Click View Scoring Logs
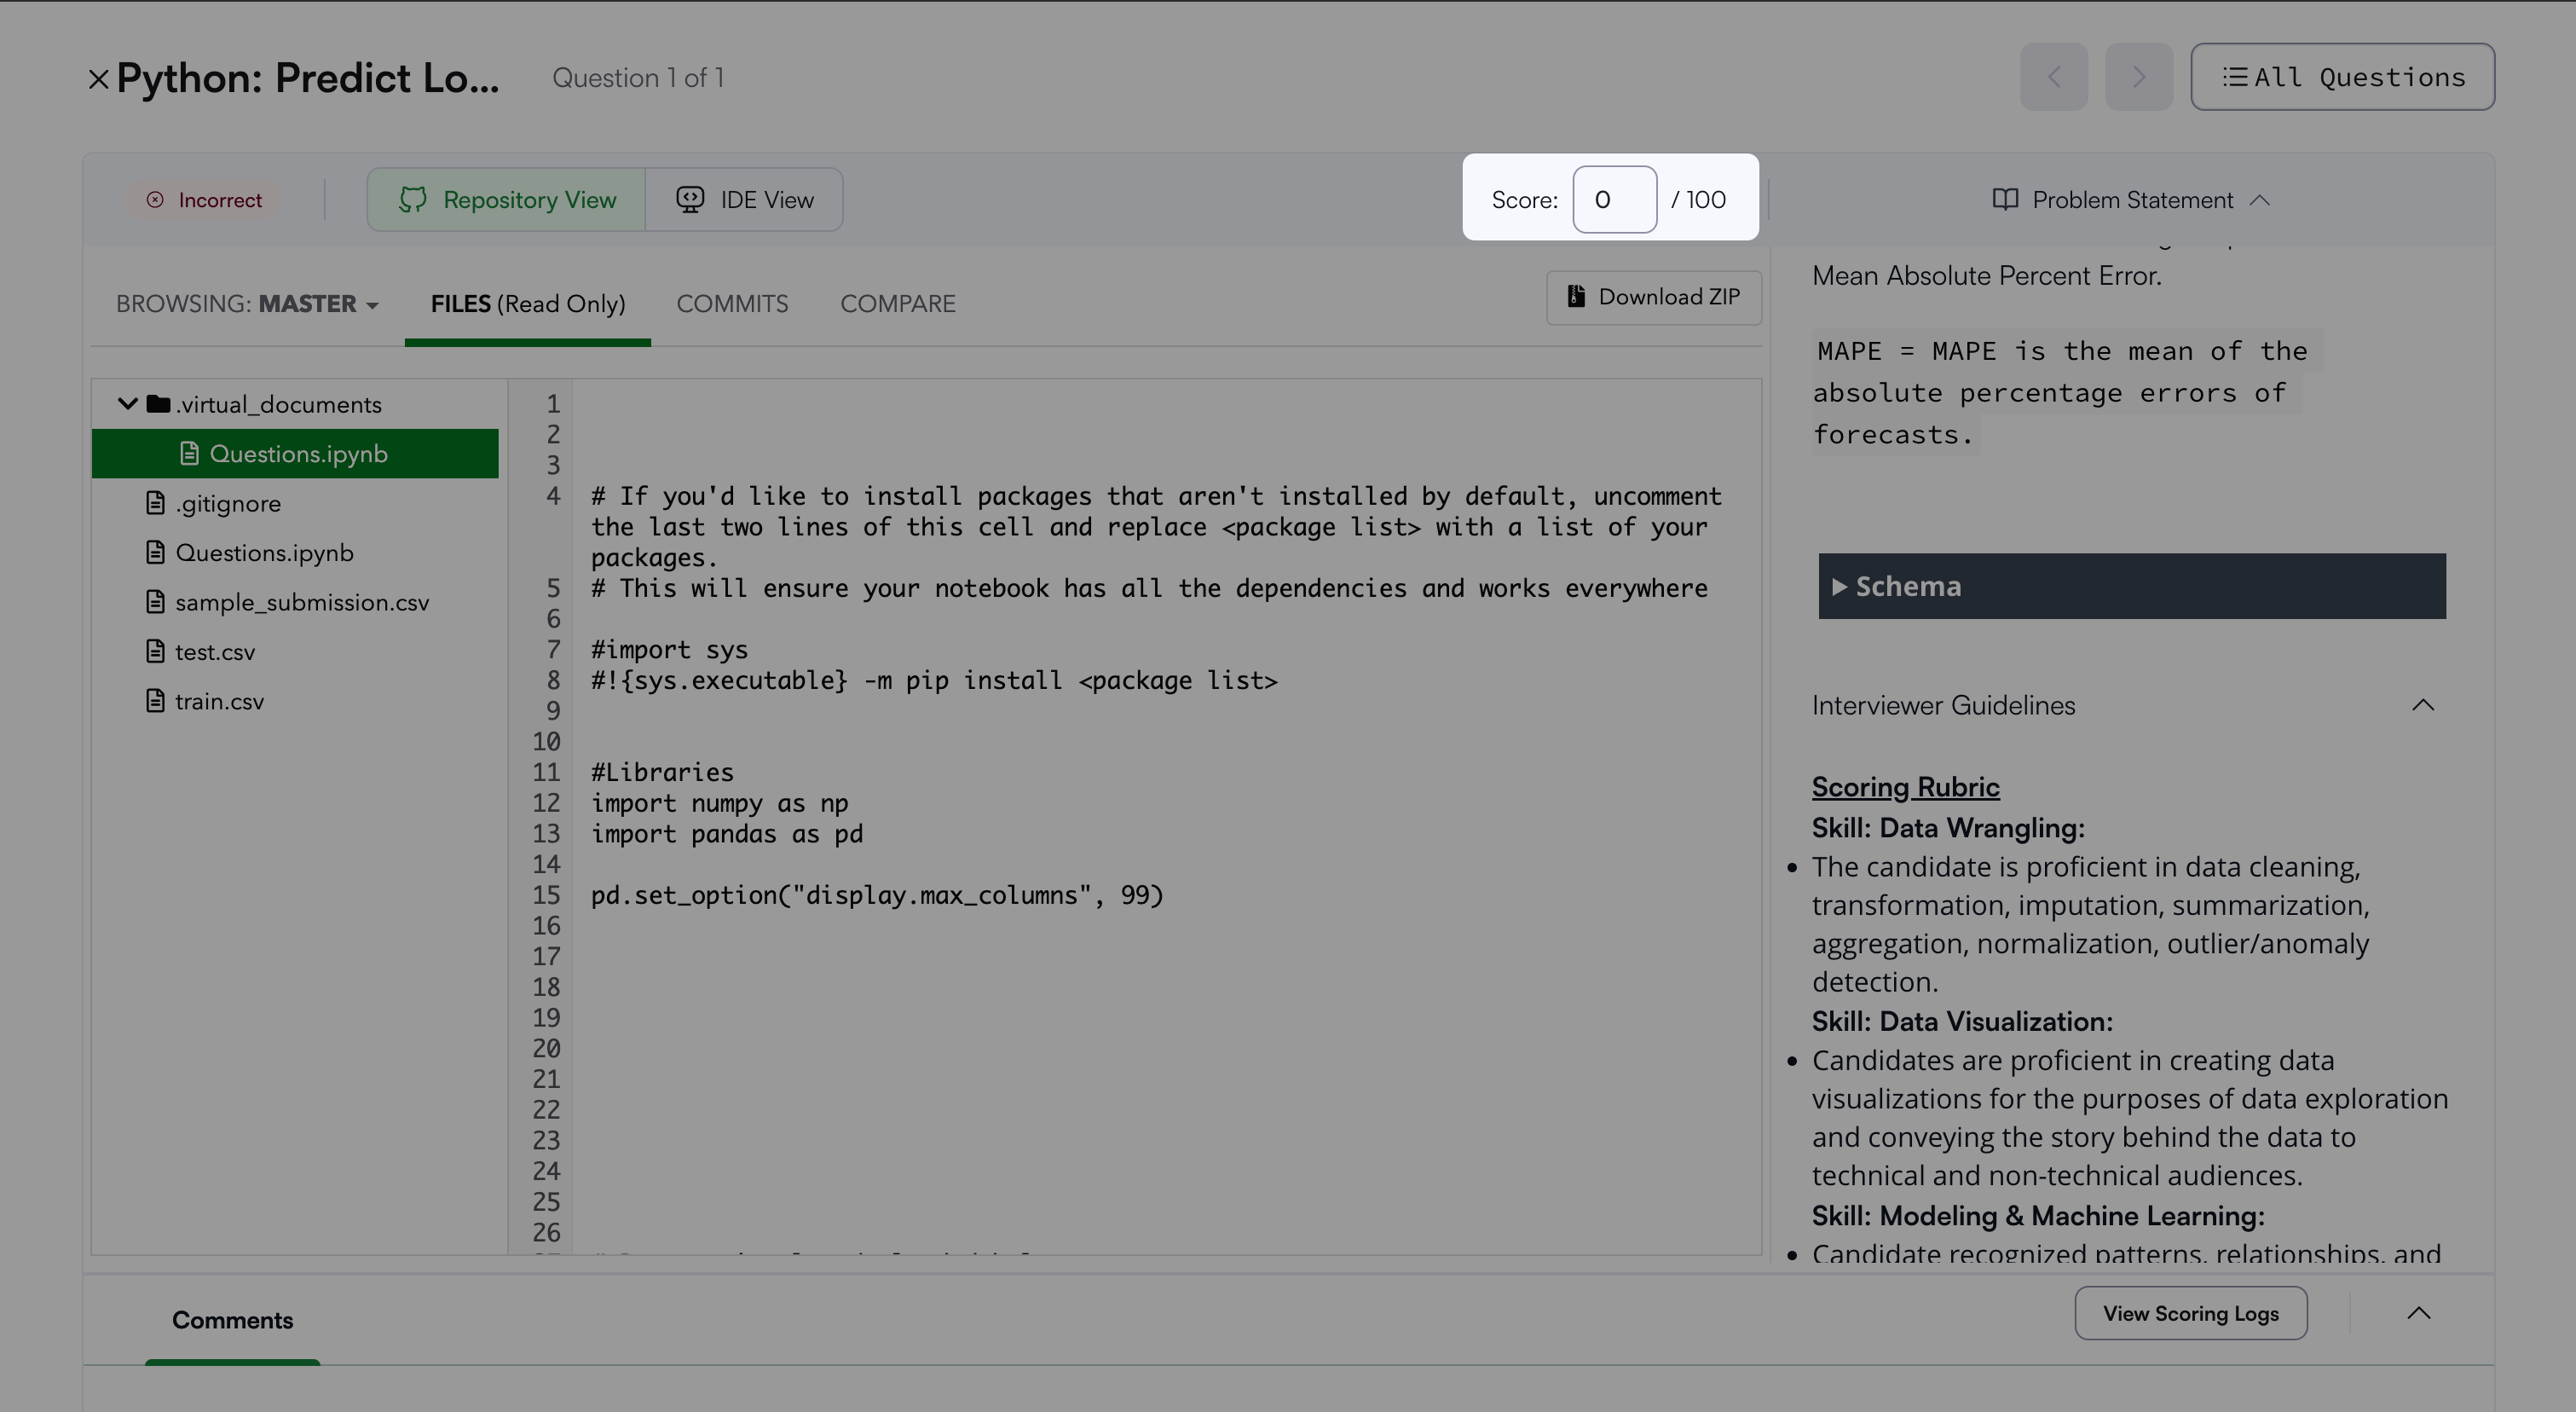Image resolution: width=2576 pixels, height=1412 pixels. coord(2190,1314)
